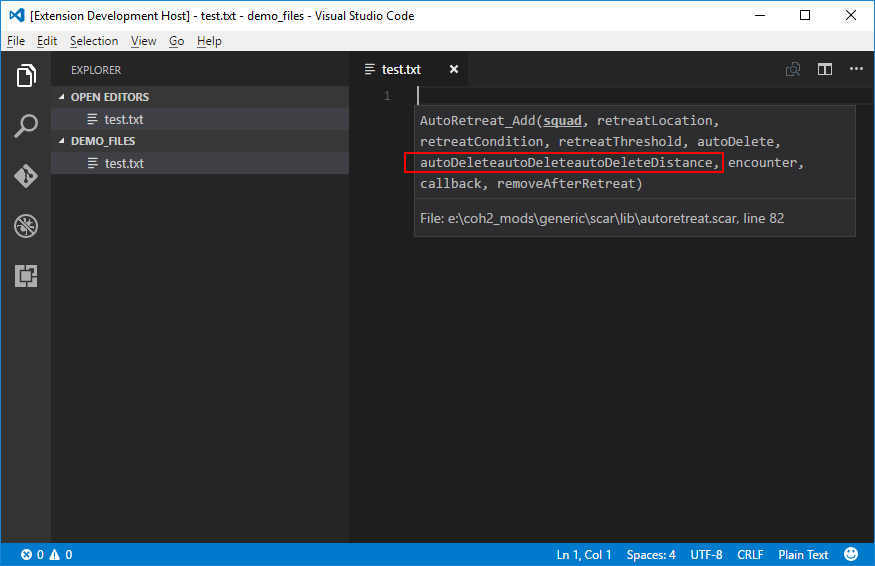Click the retreatLocation parameter text
Screen dimensions: 875x566
coord(655,121)
